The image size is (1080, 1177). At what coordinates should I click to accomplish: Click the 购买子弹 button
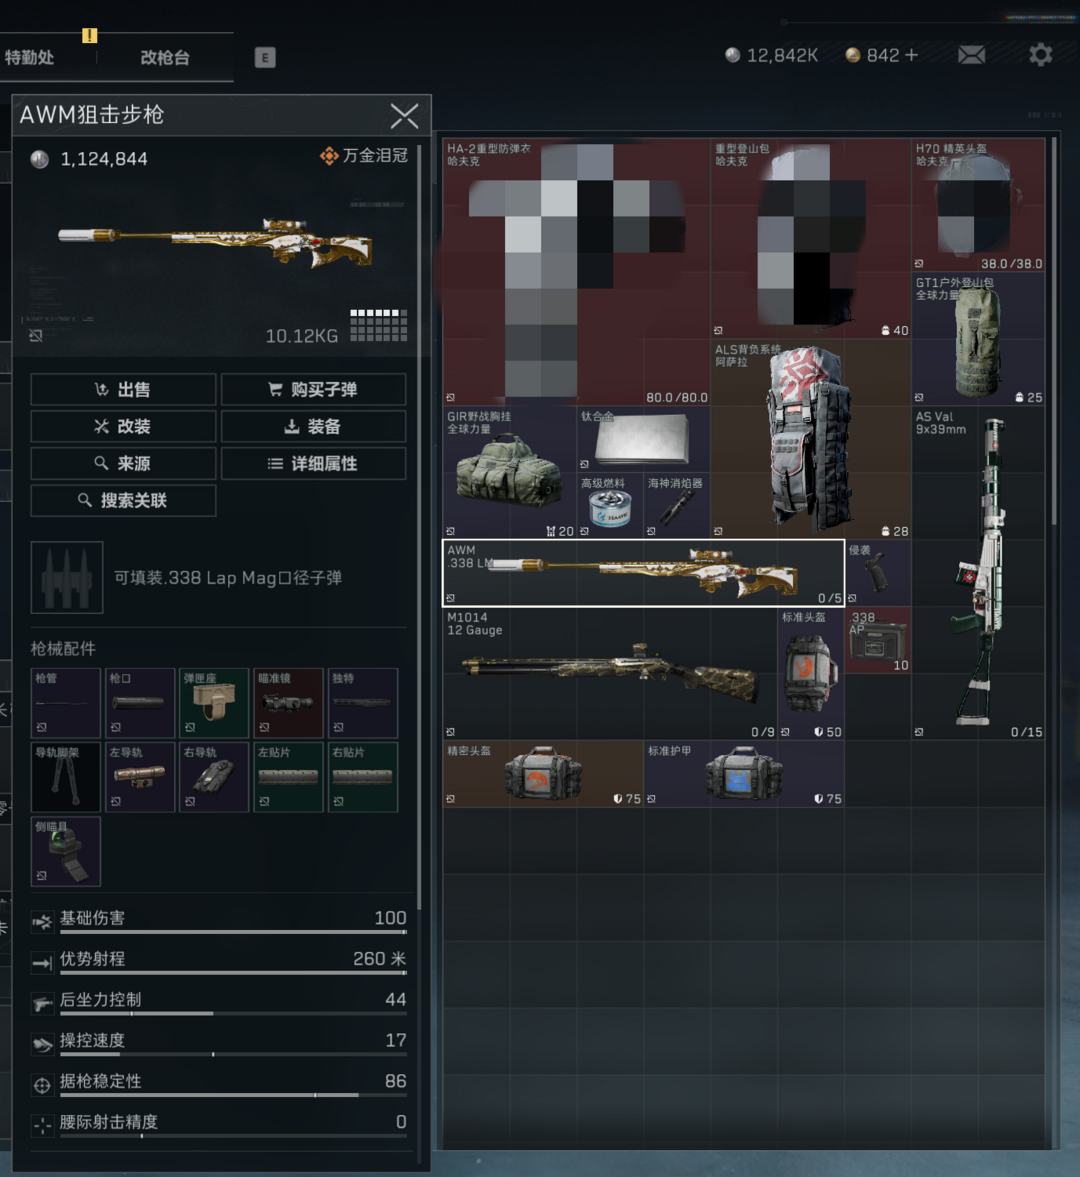314,390
